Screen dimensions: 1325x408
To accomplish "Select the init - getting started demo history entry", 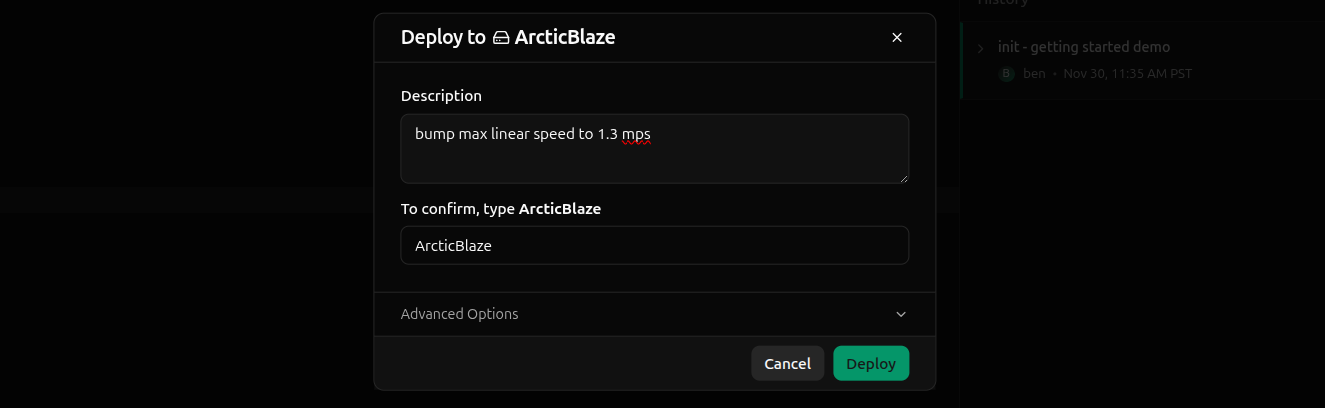I will (1083, 47).
